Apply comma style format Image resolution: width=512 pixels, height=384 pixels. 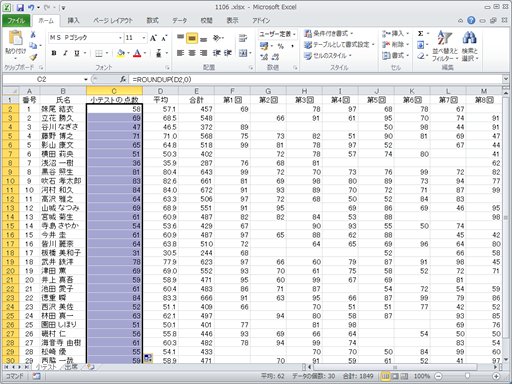point(292,46)
